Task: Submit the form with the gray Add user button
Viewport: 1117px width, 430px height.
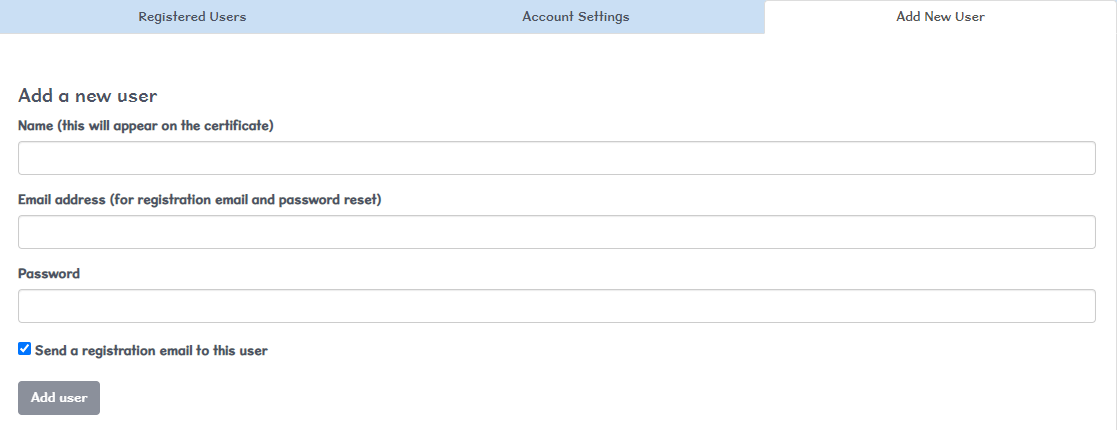Action: click(58, 398)
